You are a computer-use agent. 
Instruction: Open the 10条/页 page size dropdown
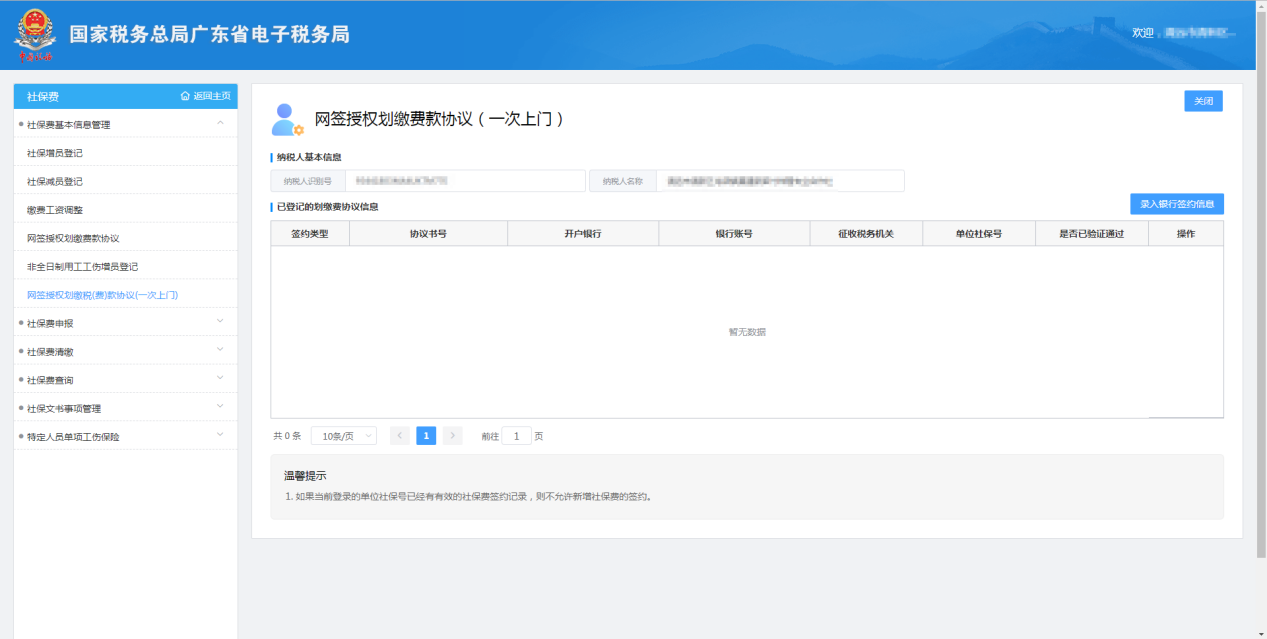pyautogui.click(x=343, y=436)
